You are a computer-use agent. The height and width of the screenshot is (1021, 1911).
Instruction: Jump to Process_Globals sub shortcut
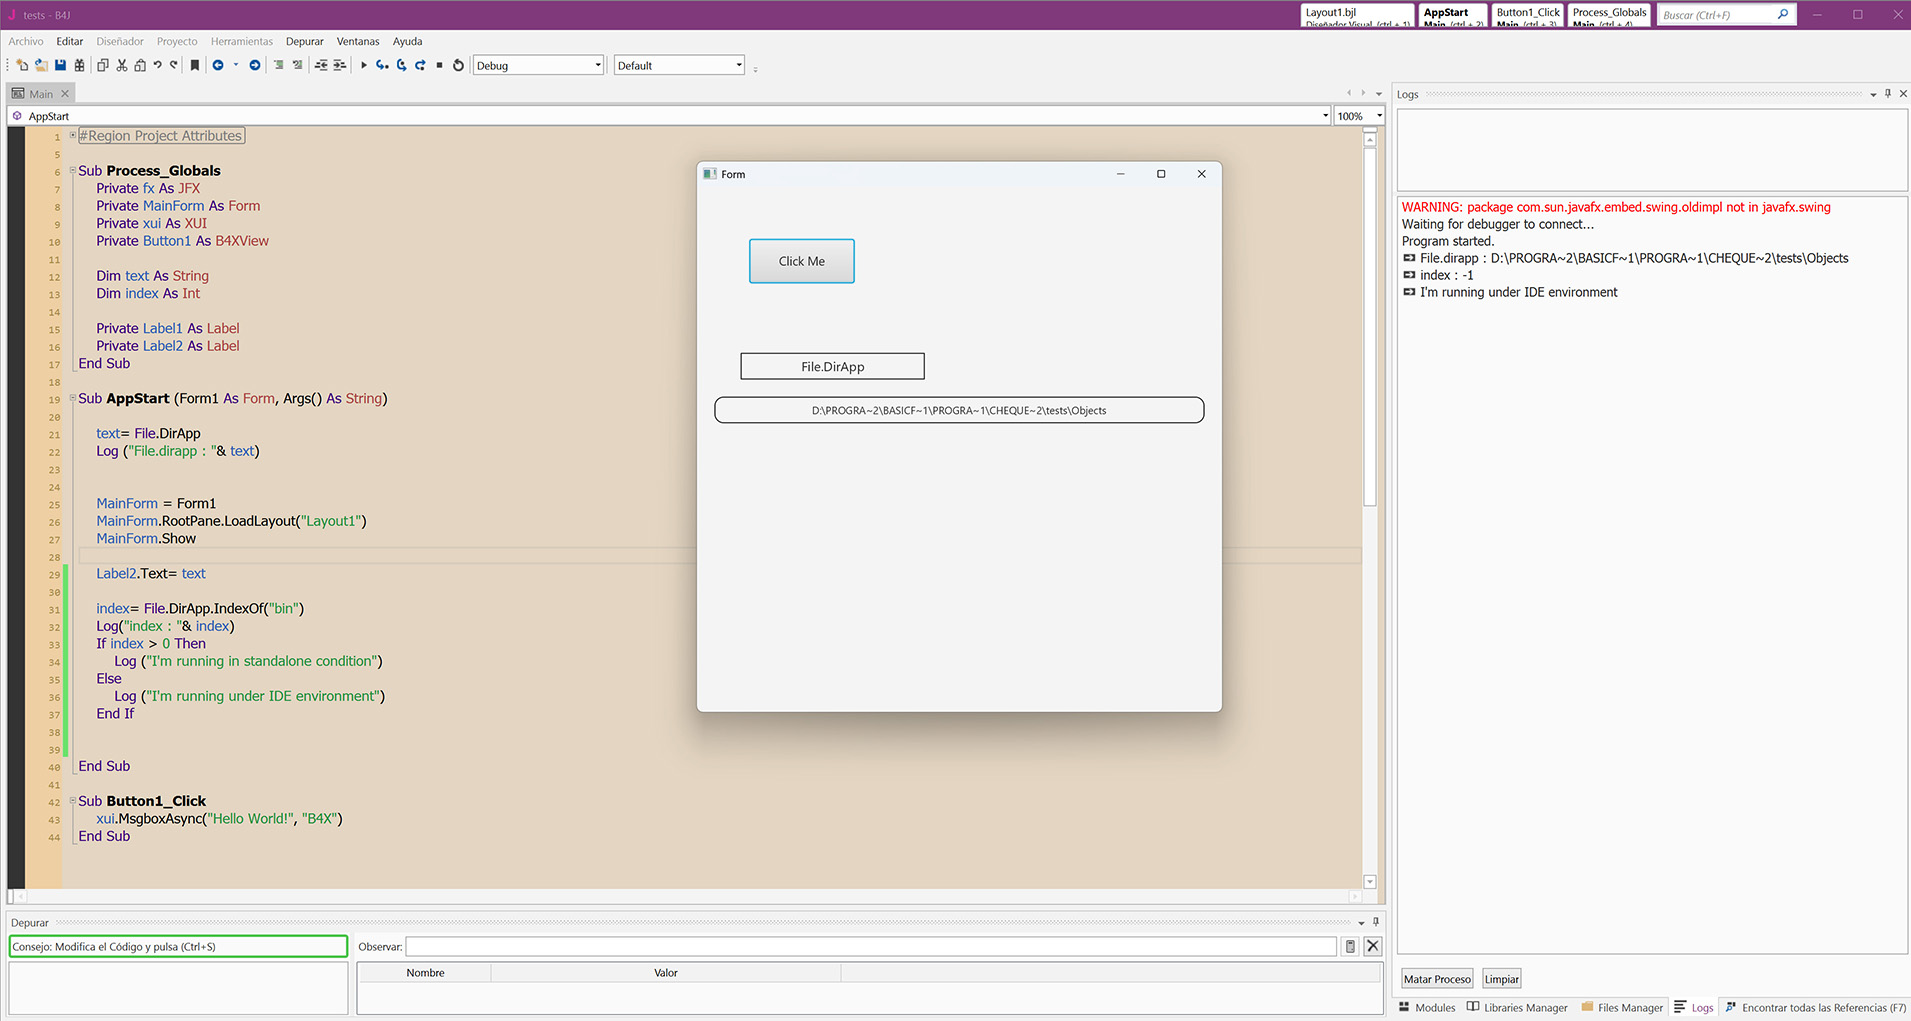coord(1609,15)
